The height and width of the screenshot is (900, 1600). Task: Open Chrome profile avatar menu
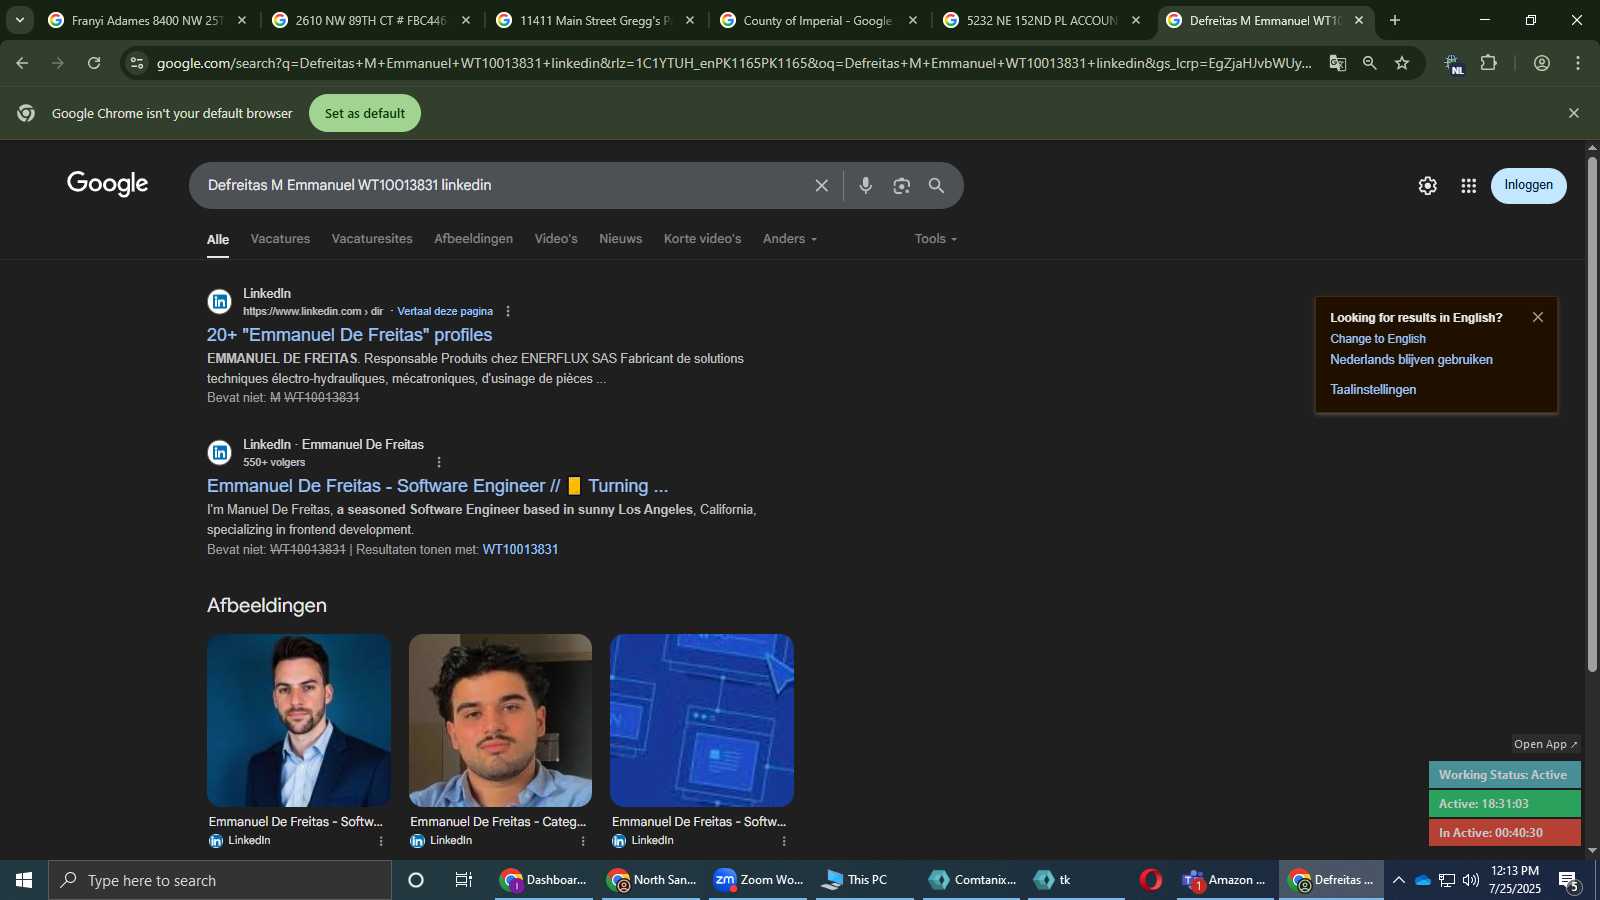click(x=1542, y=63)
